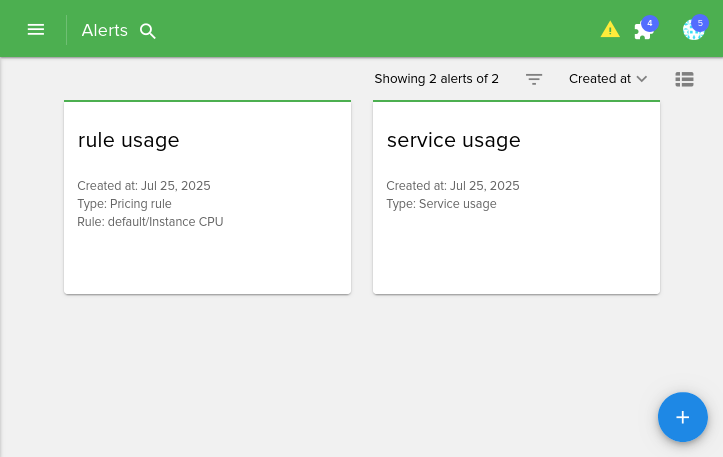Select the Rule: default/Instance CPU text

click(150, 222)
